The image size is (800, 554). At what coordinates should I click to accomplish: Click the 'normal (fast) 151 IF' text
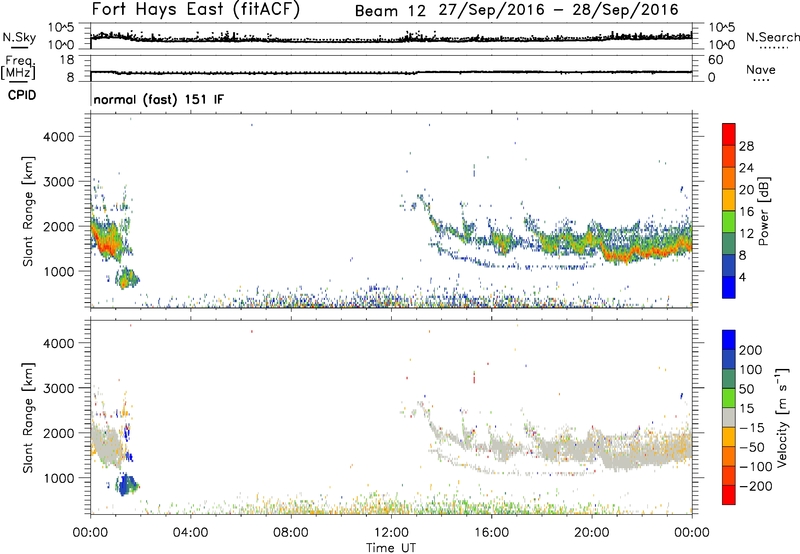tap(159, 99)
